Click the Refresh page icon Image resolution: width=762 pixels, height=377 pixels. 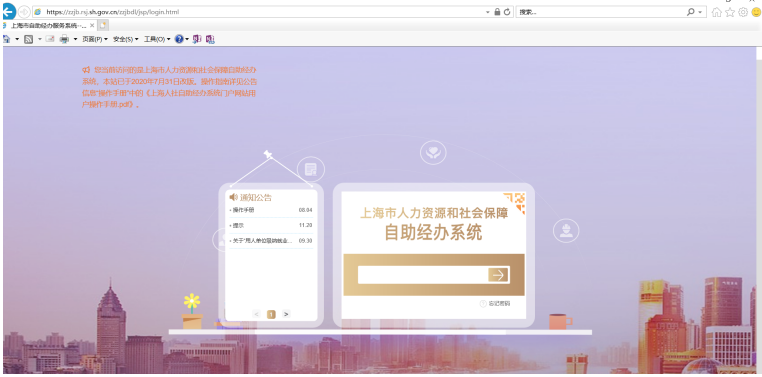point(507,12)
